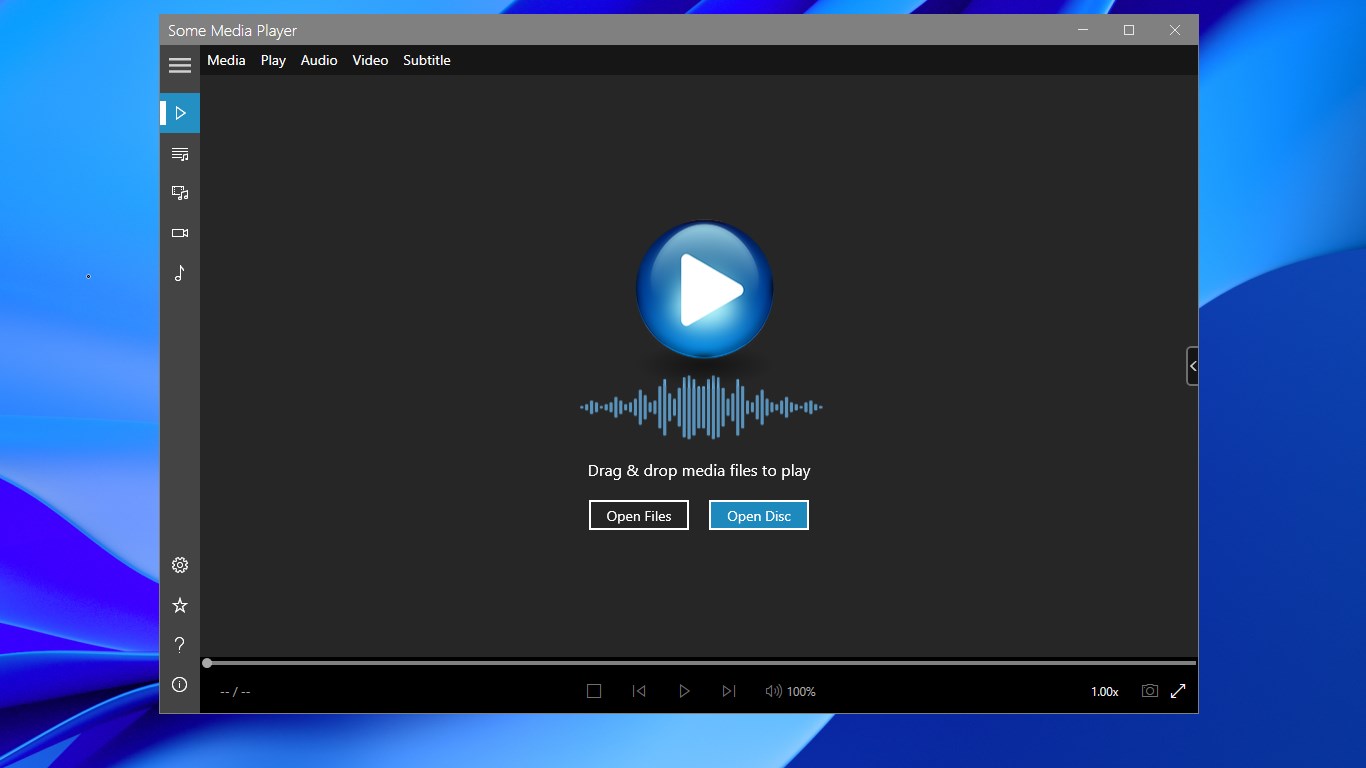This screenshot has height=768, width=1366.
Task: Open the music note sidebar section
Action: [180, 273]
